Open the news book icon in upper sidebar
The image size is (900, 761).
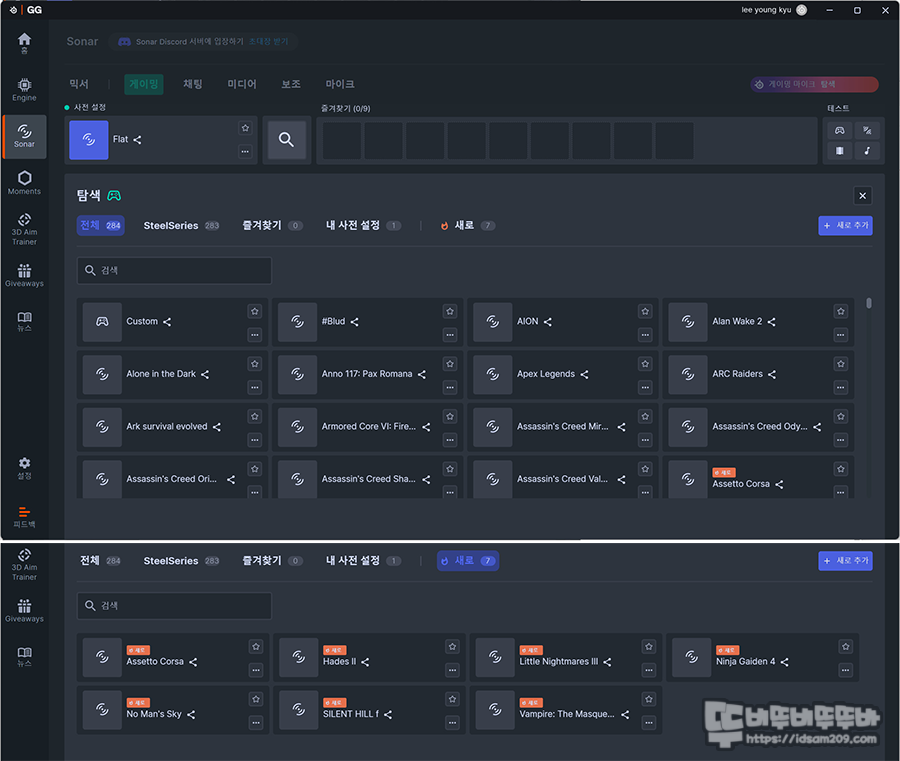(x=24, y=321)
